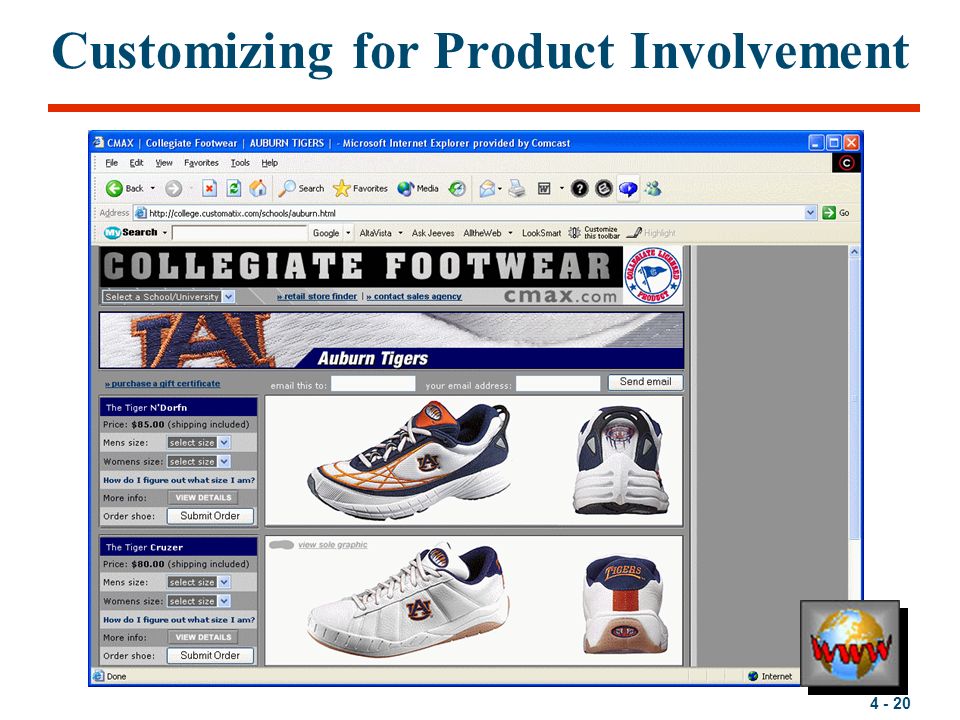This screenshot has height=720, width=960.
Task: Open Tiger N'Dorfn Mens size dropdown
Action: click(199, 443)
